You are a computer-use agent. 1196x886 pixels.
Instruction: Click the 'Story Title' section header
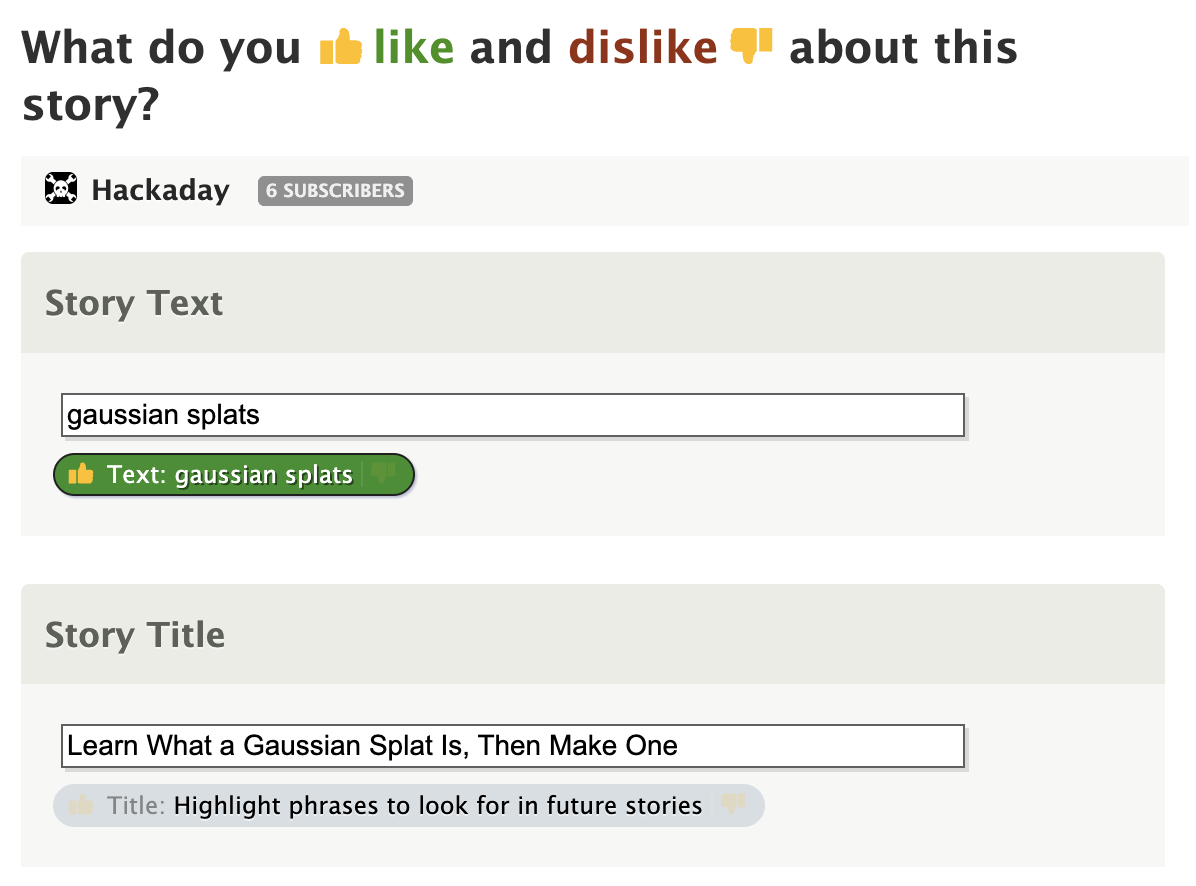(x=135, y=635)
